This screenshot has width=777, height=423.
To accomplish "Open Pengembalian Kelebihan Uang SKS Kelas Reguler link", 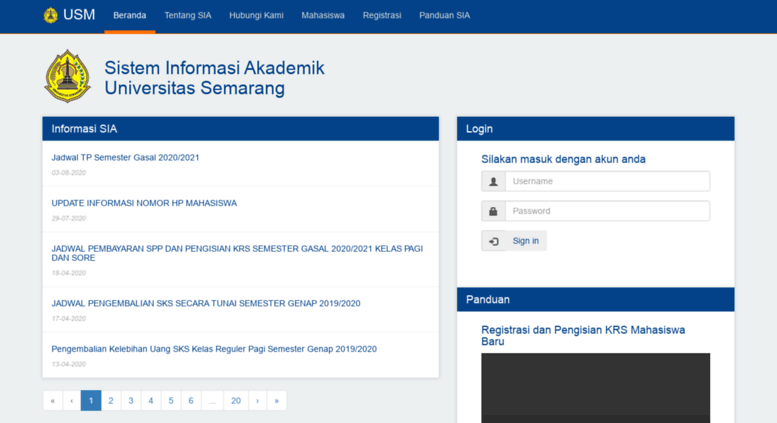I will (x=214, y=349).
